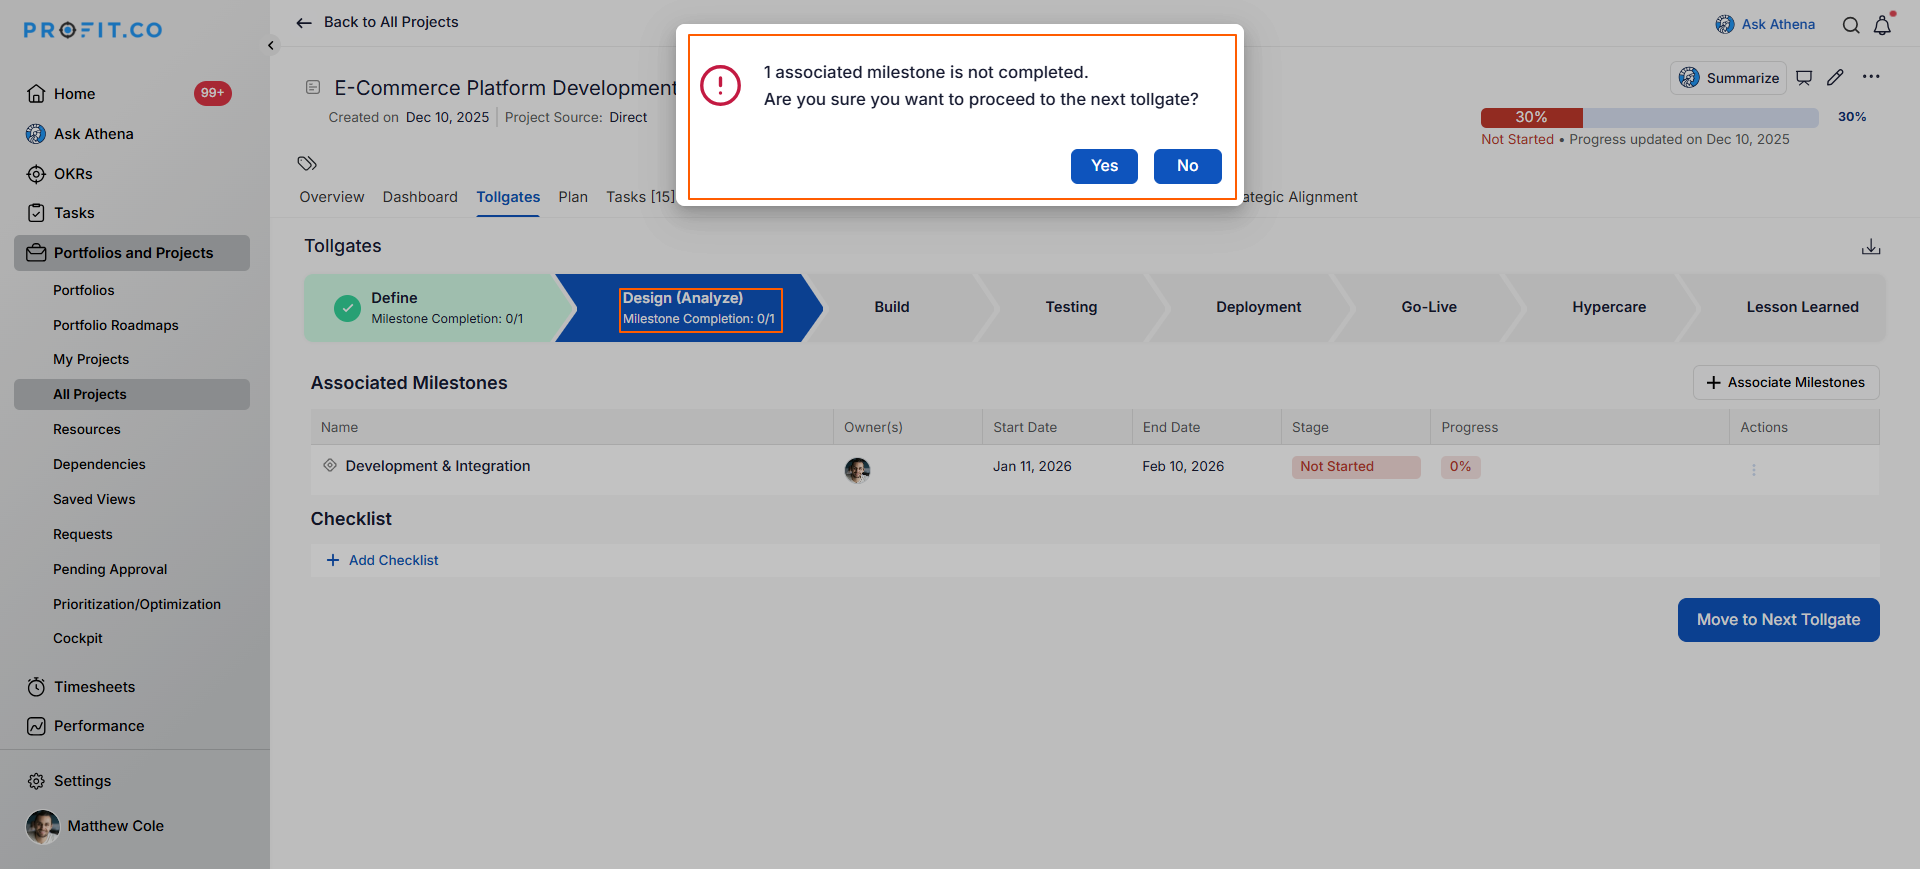
Task: Click Add Checklist
Action: click(383, 560)
